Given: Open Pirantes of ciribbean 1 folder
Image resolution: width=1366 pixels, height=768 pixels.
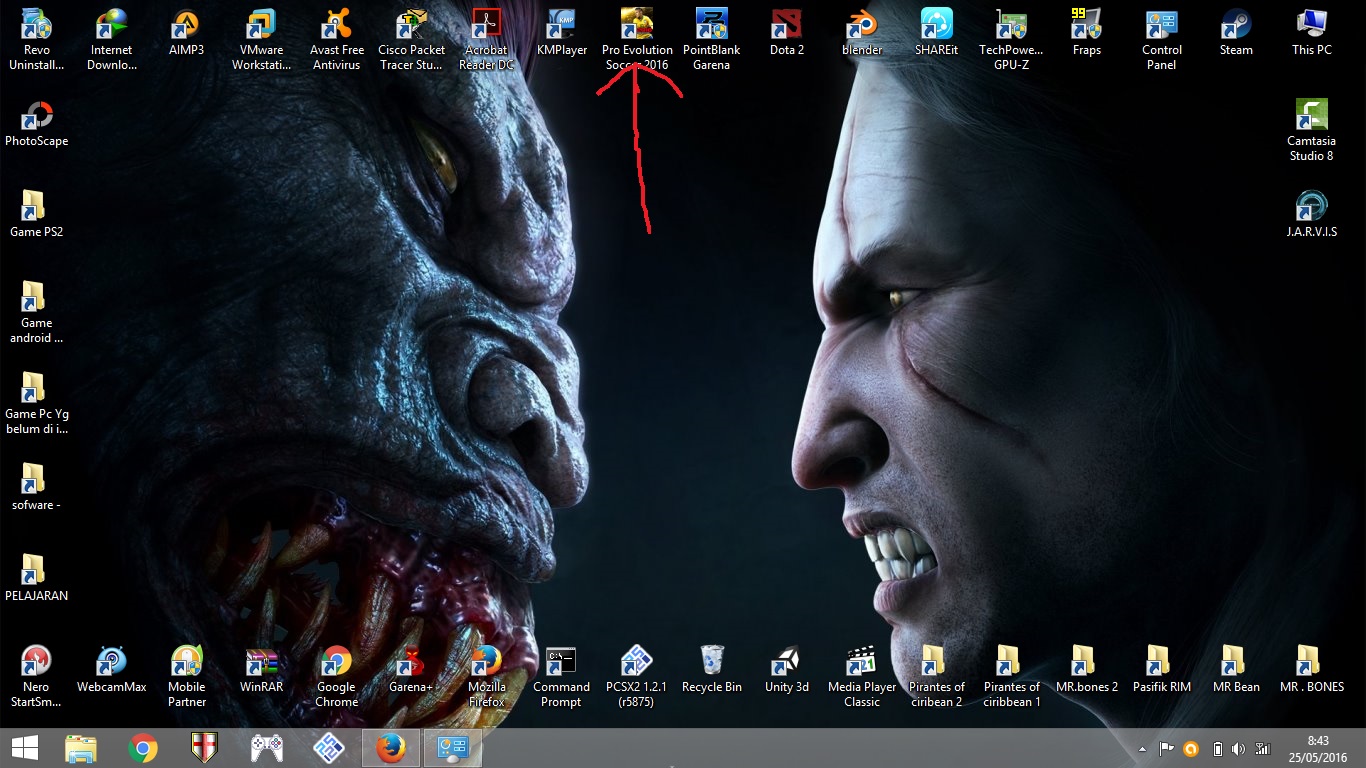Looking at the screenshot, I should tap(1011, 677).
